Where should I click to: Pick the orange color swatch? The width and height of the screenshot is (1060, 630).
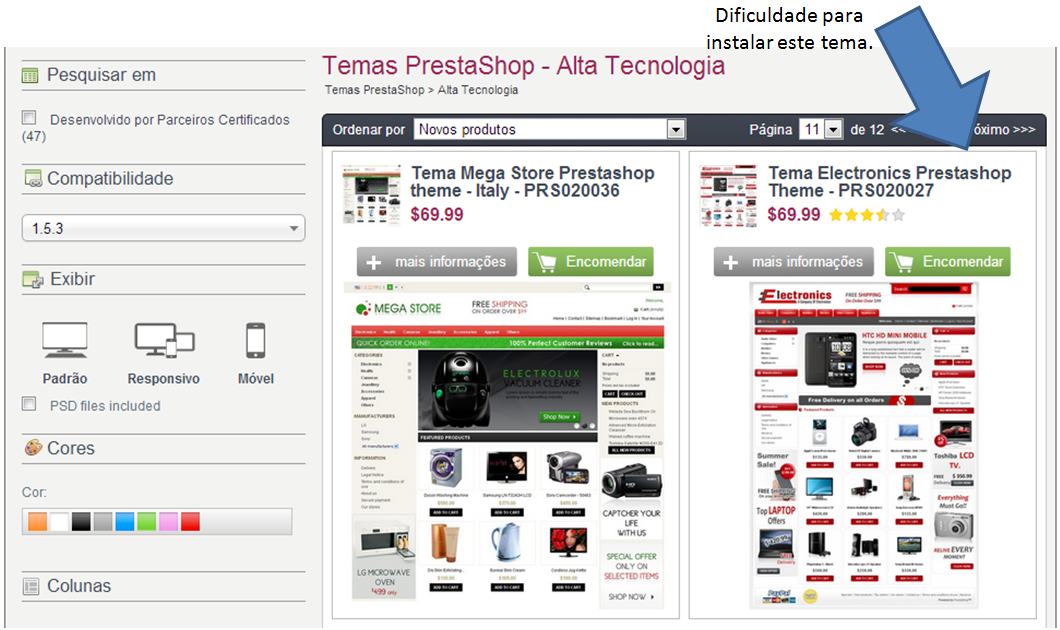tap(38, 521)
